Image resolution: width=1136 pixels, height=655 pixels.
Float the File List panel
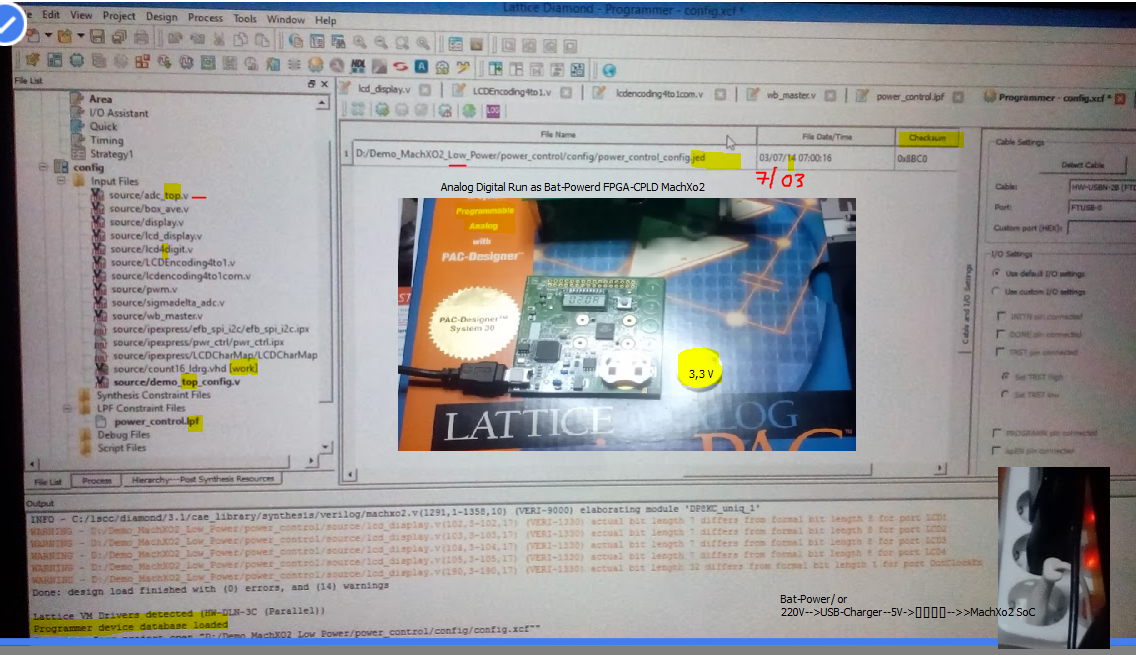coord(312,84)
